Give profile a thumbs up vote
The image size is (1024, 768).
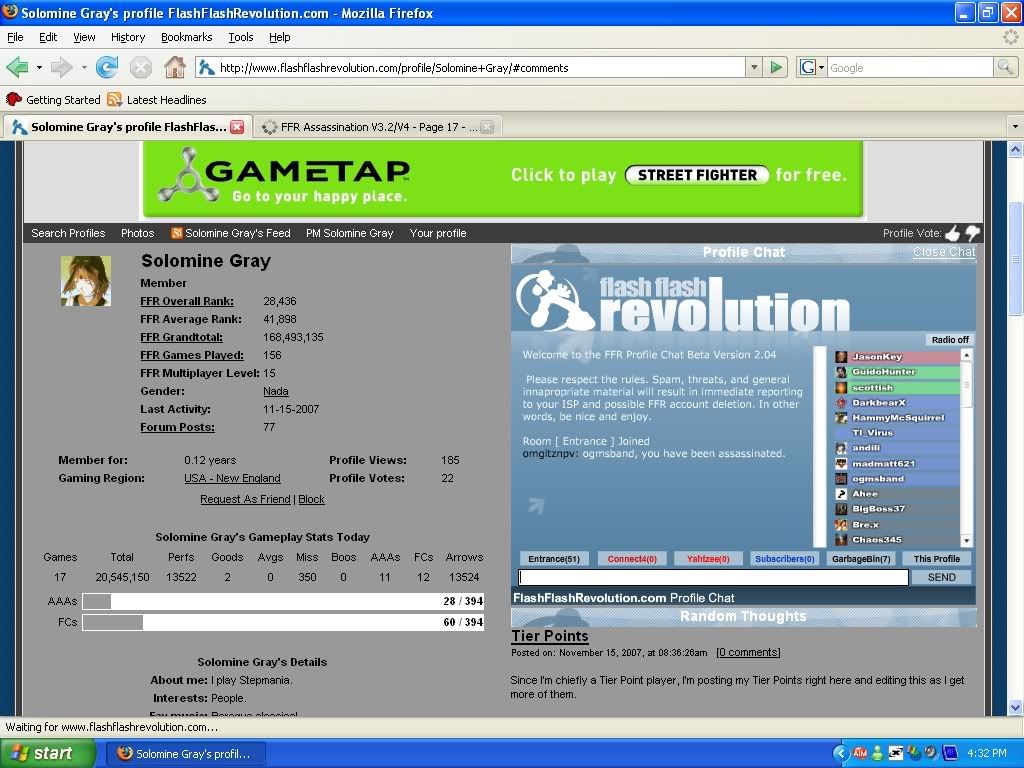pos(952,233)
